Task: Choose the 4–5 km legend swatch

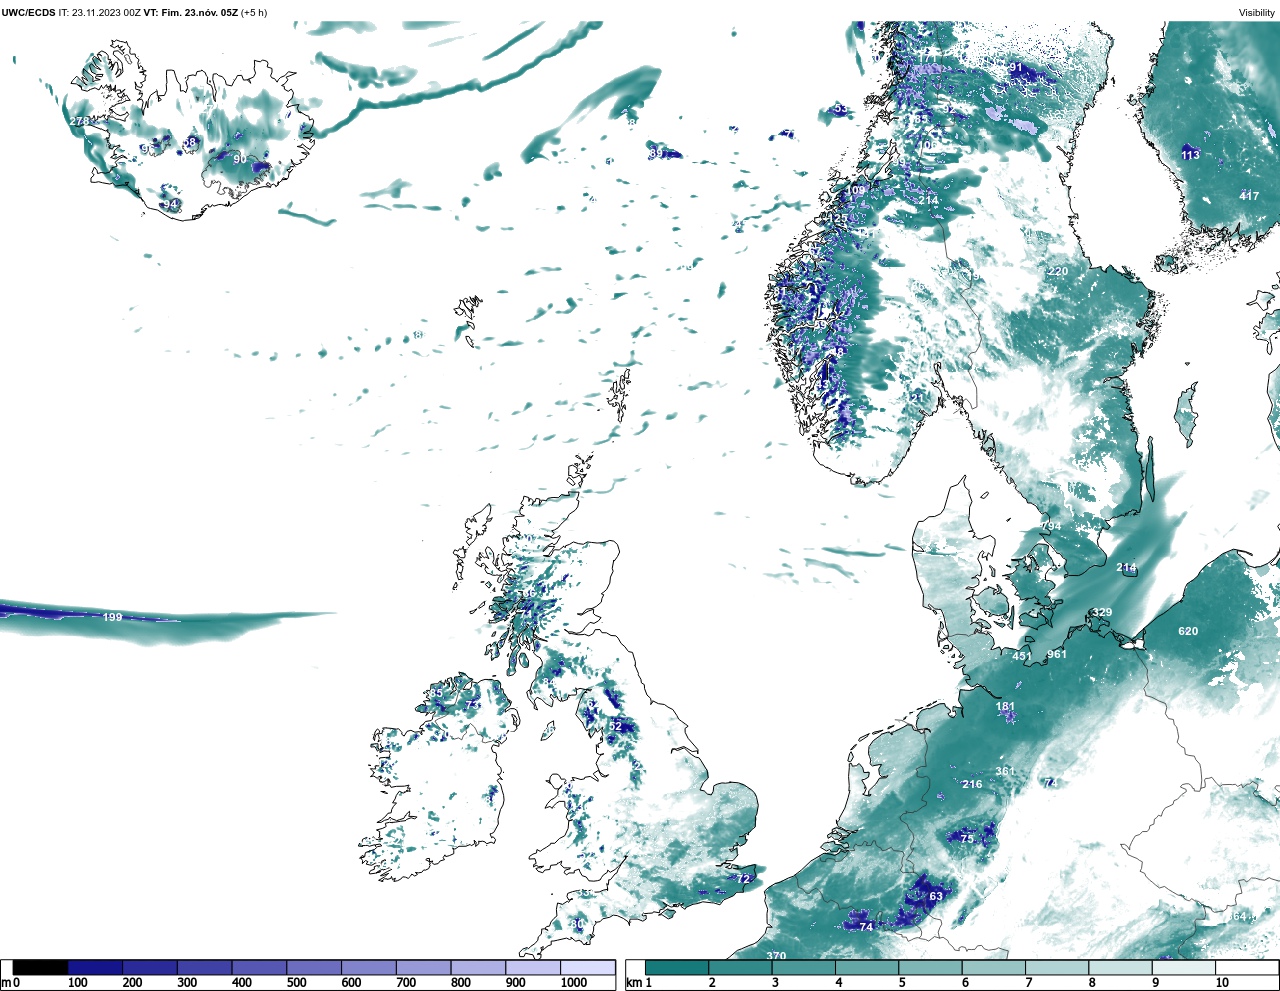Action: coord(867,967)
